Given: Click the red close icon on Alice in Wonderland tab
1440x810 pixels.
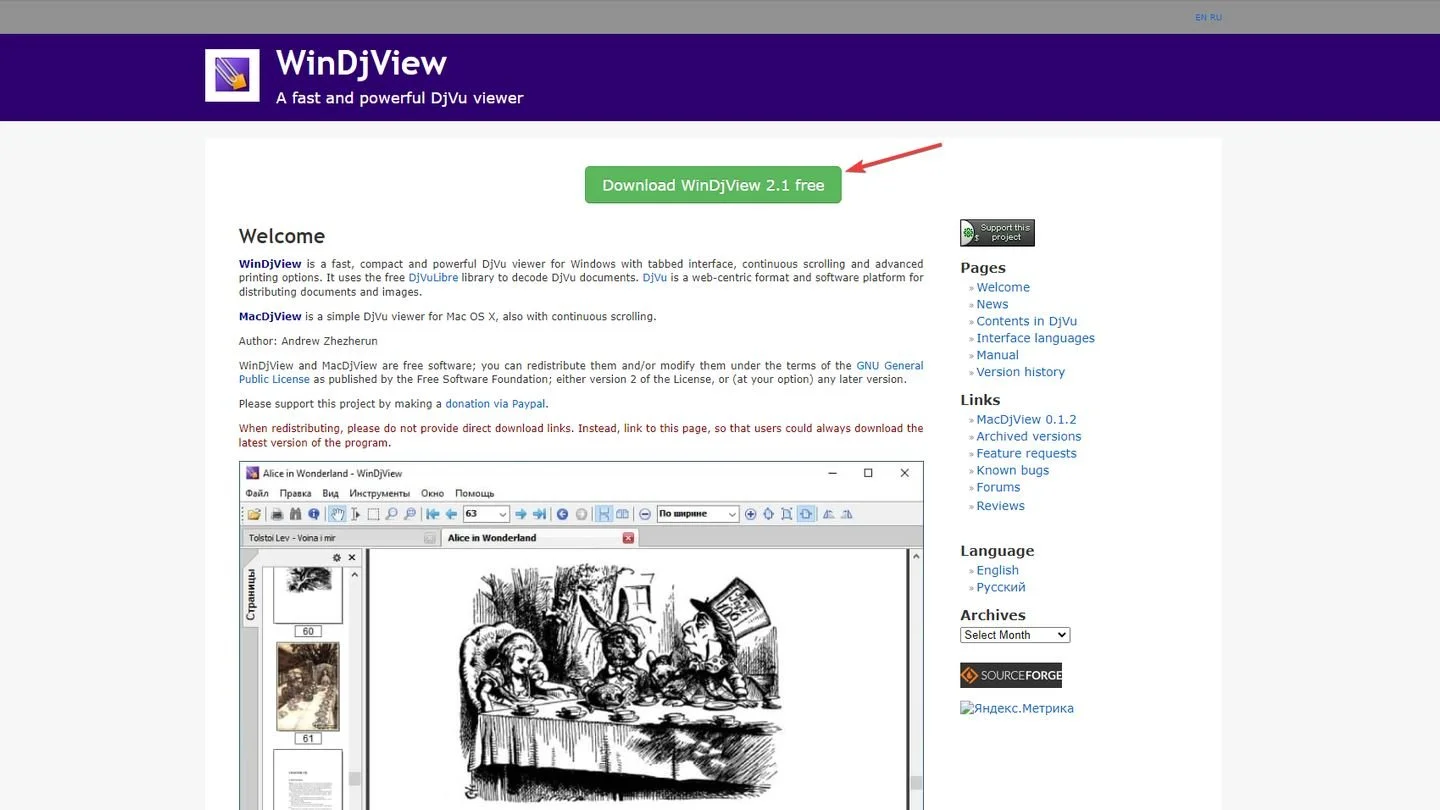Looking at the screenshot, I should 628,538.
